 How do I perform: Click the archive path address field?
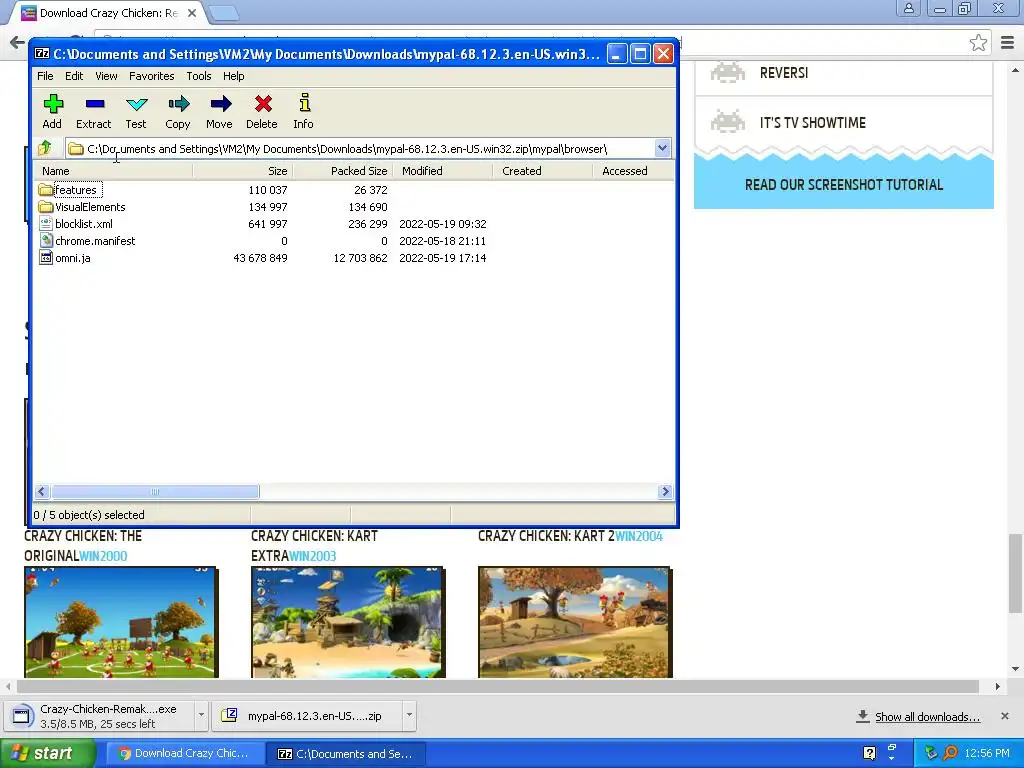point(360,149)
